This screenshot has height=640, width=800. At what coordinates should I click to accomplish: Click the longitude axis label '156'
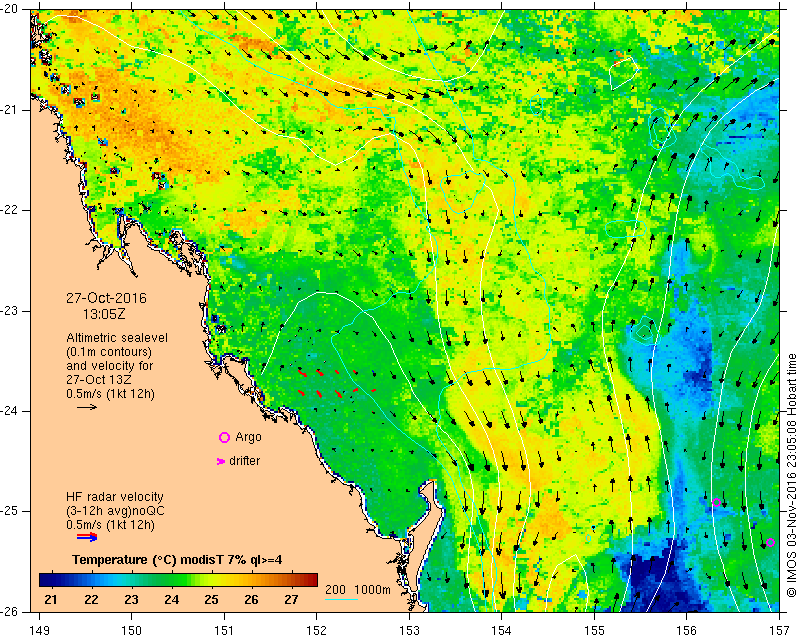[x=687, y=631]
